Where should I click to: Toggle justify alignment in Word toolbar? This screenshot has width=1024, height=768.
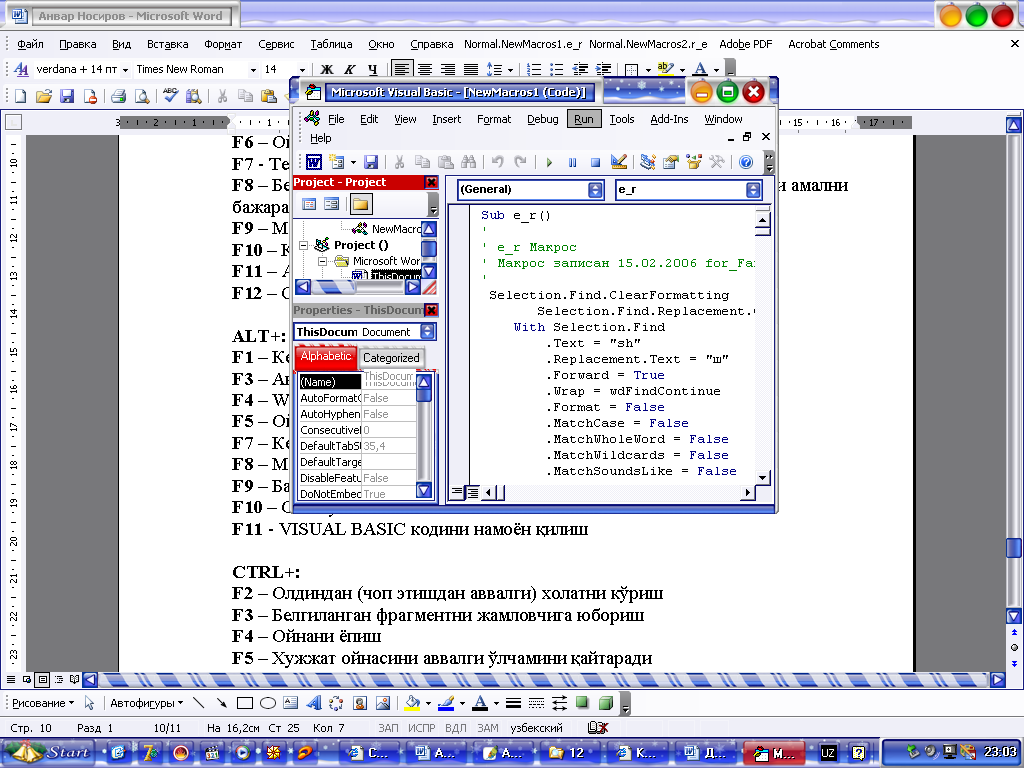point(470,69)
